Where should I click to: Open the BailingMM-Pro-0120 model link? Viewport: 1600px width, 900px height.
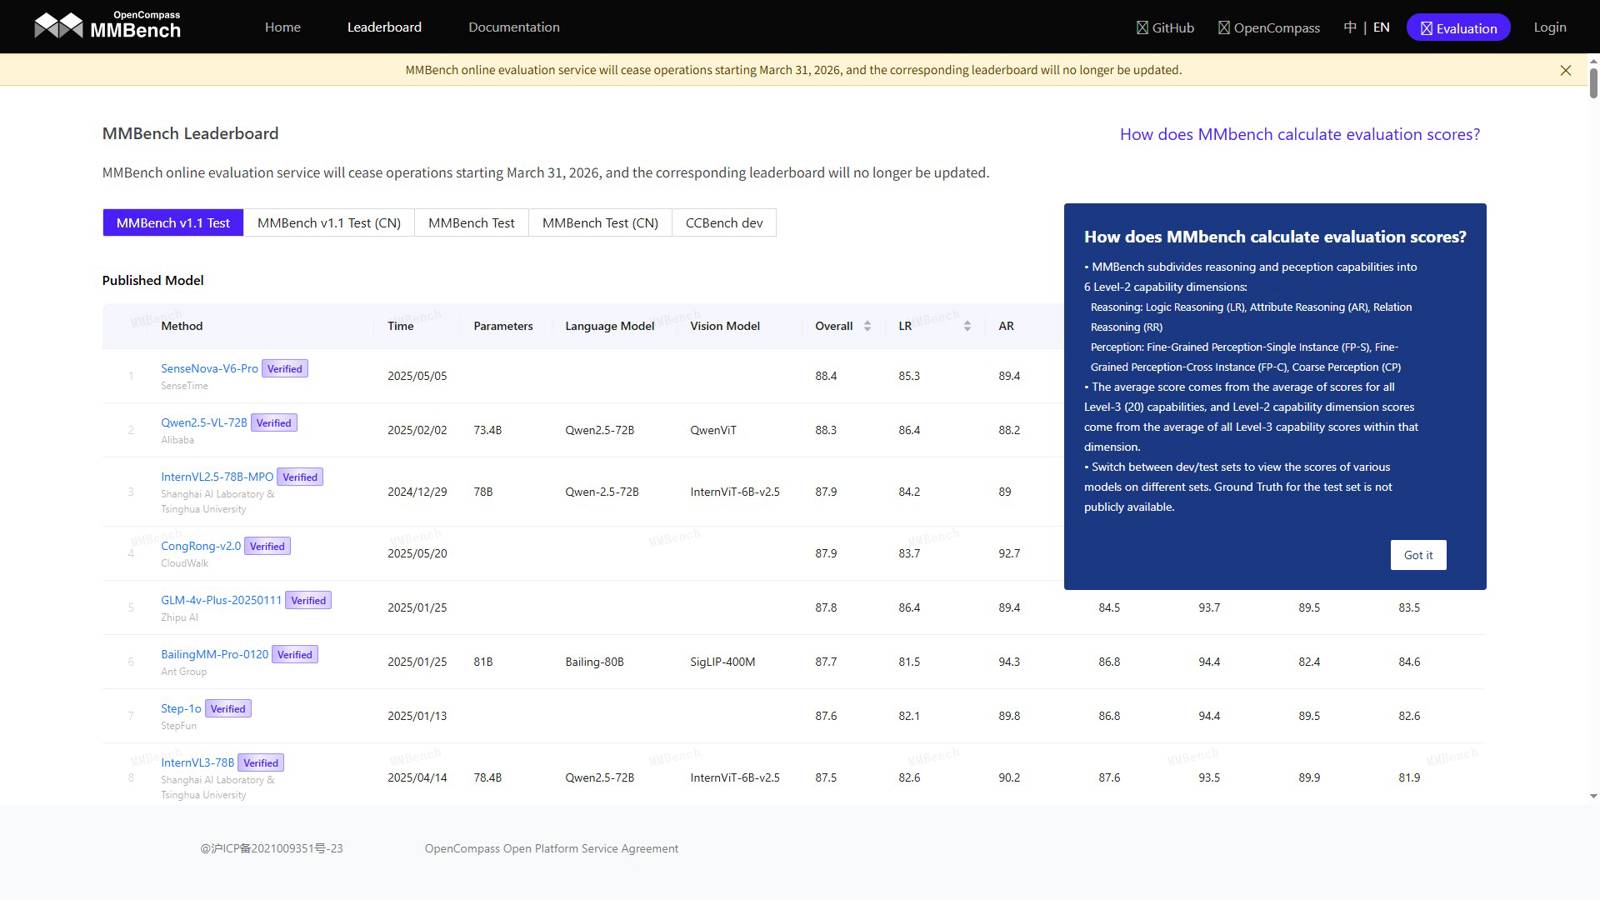[x=215, y=654]
